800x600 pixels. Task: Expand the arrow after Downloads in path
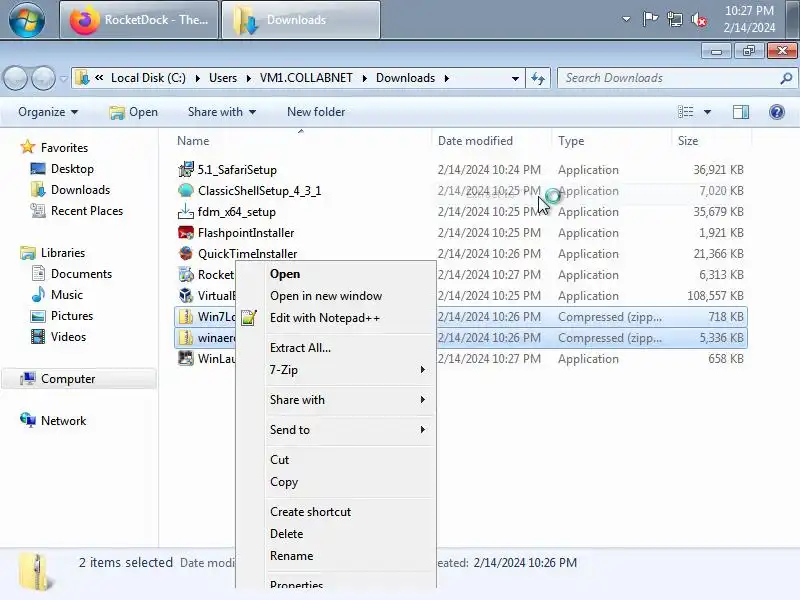pos(446,78)
